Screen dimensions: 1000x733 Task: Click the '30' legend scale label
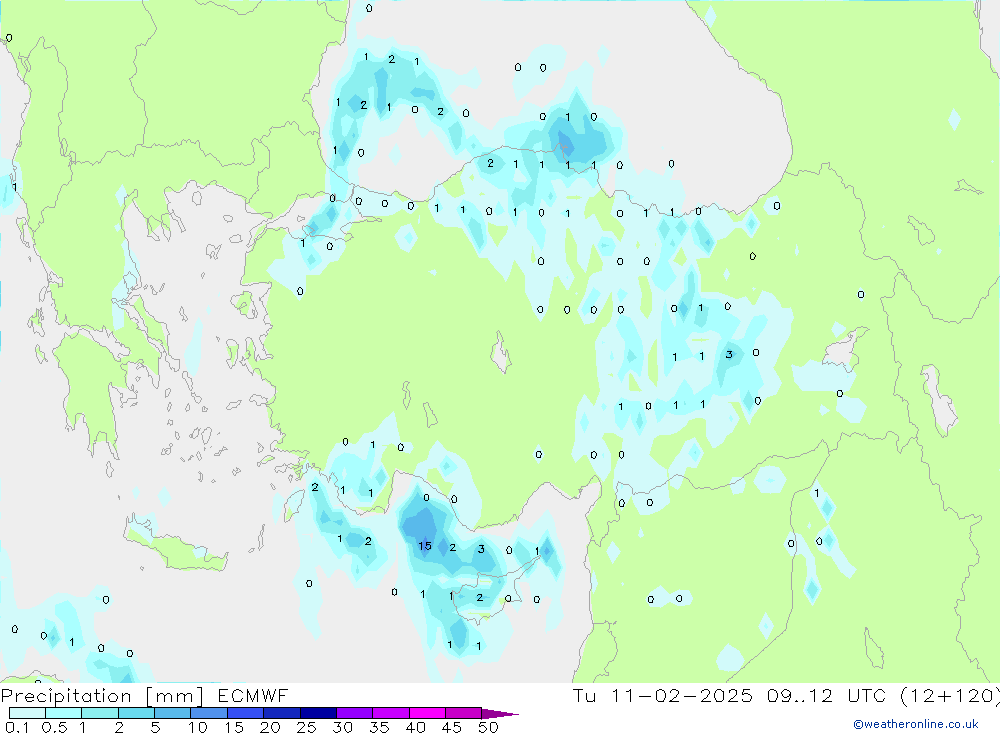point(342,727)
